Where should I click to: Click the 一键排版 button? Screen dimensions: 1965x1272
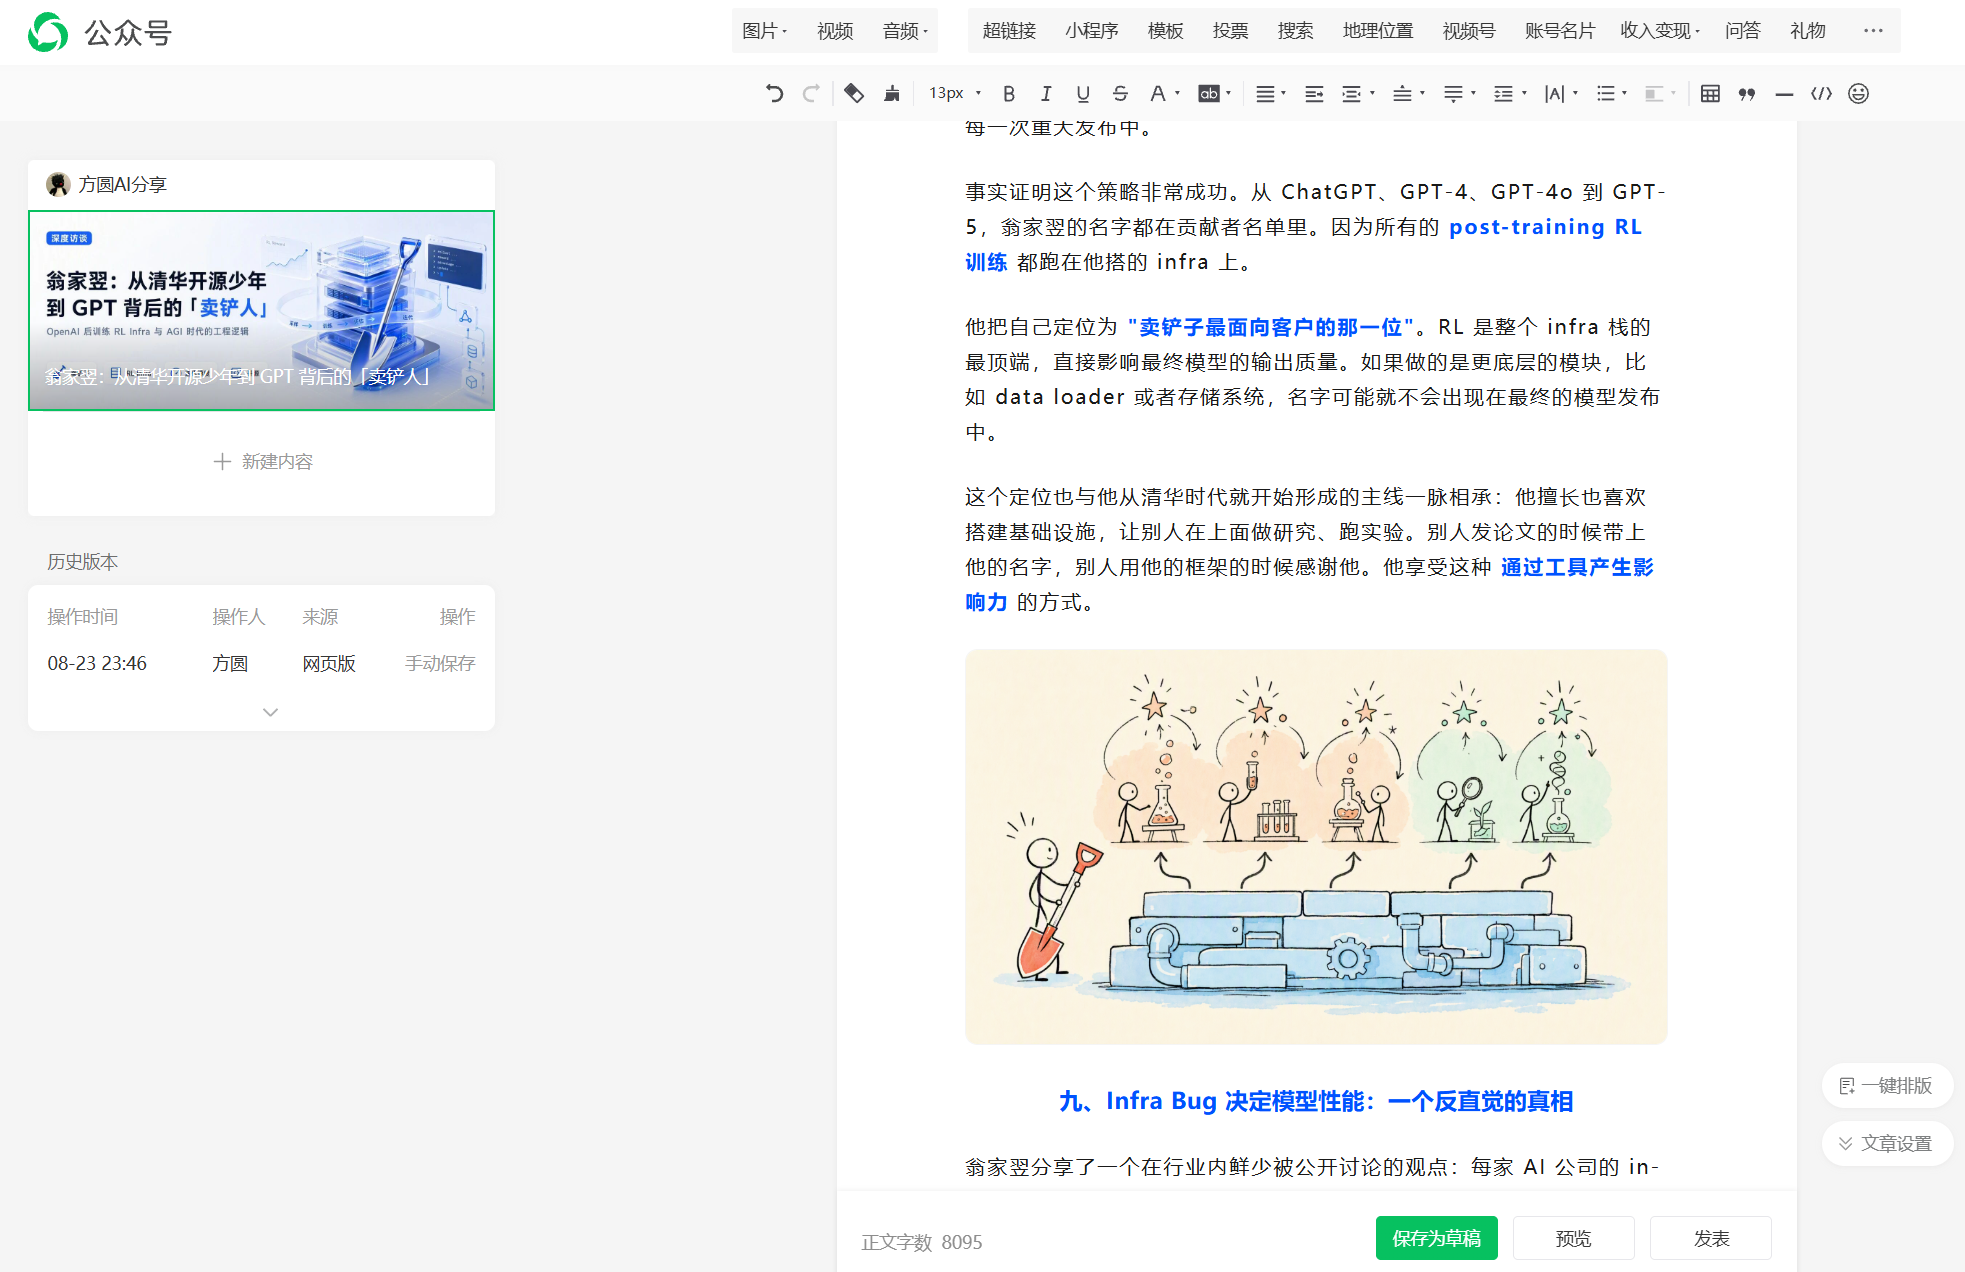pos(1886,1086)
